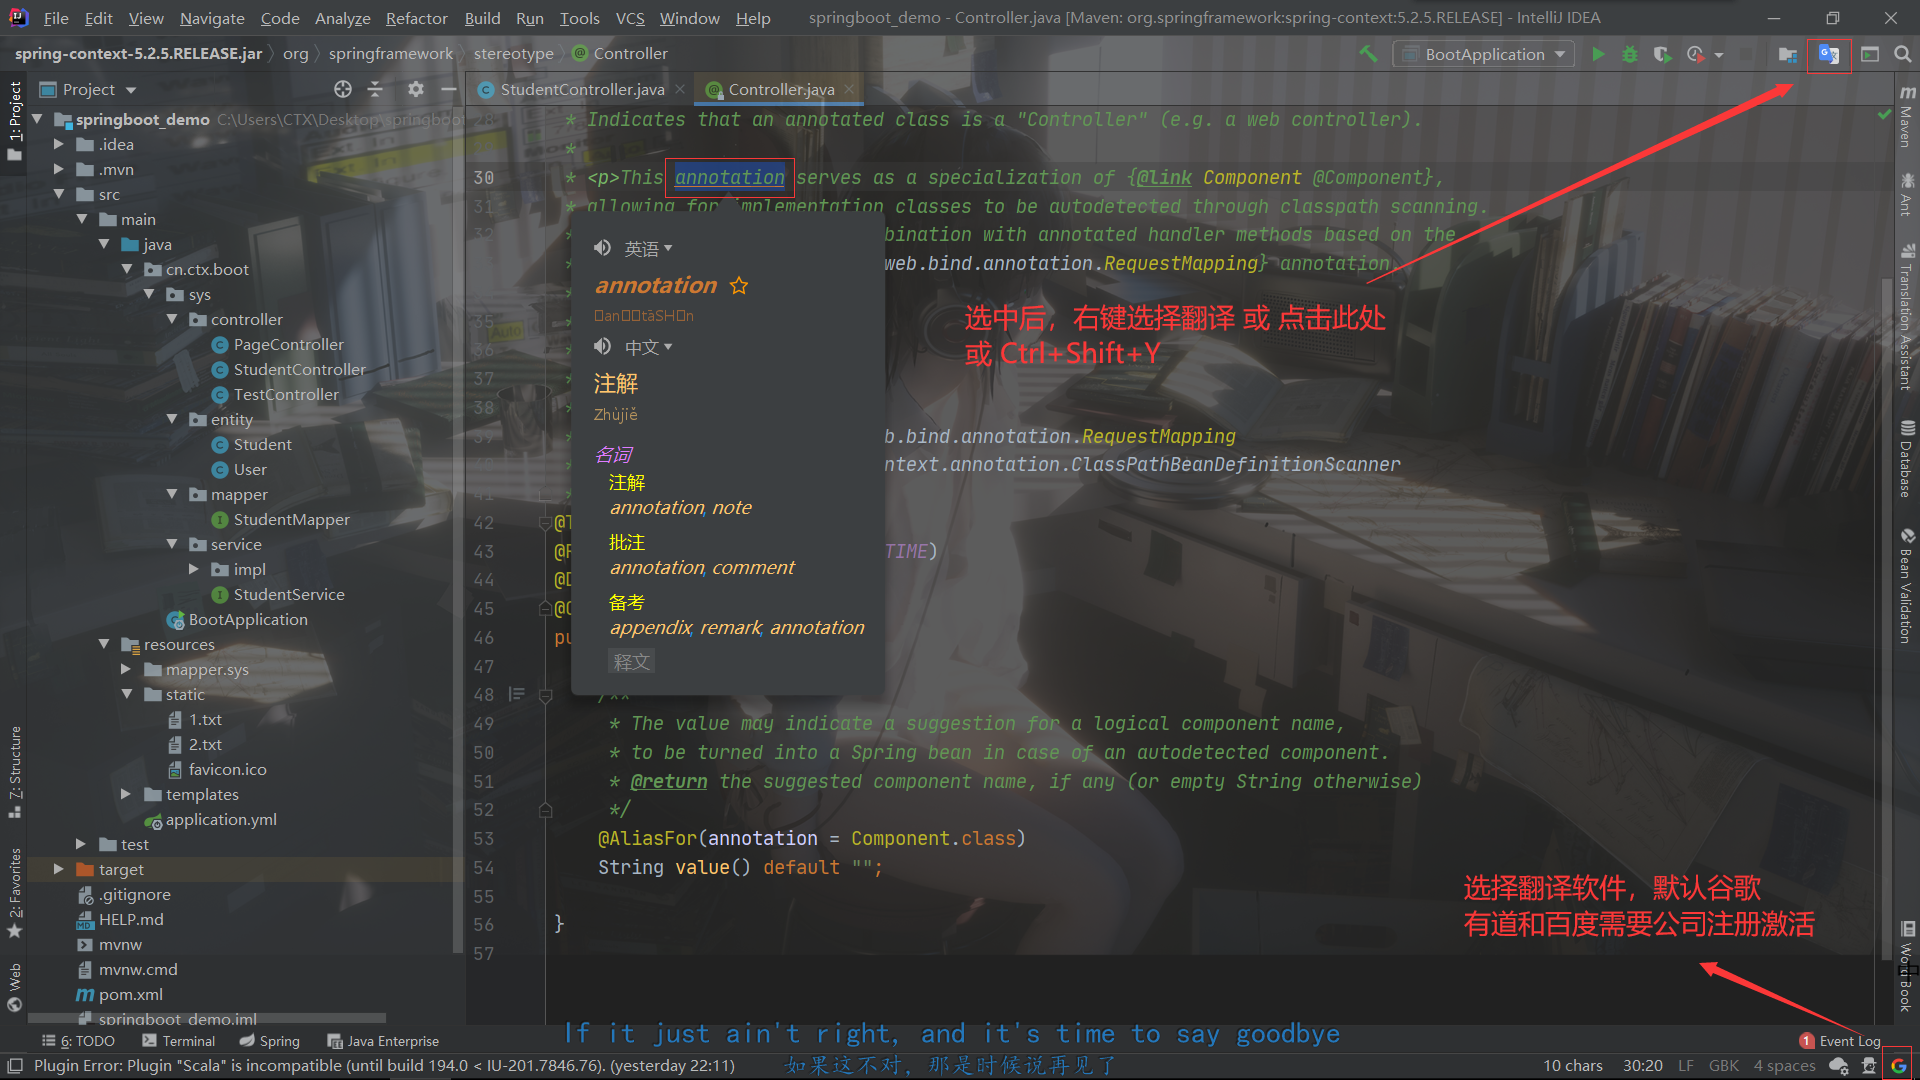
Task: Open the Java Enterprise tool window
Action: click(383, 1041)
